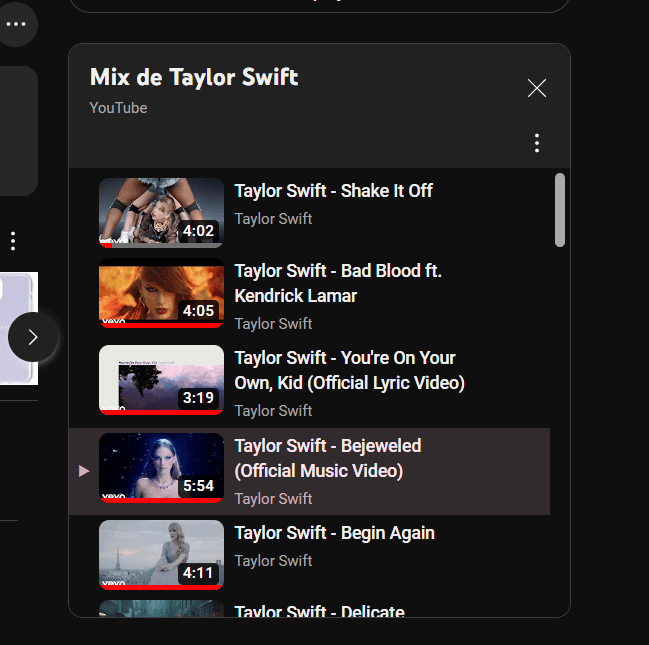
Task: Click the playlist panel scrollbar thumb
Action: pyautogui.click(x=560, y=210)
